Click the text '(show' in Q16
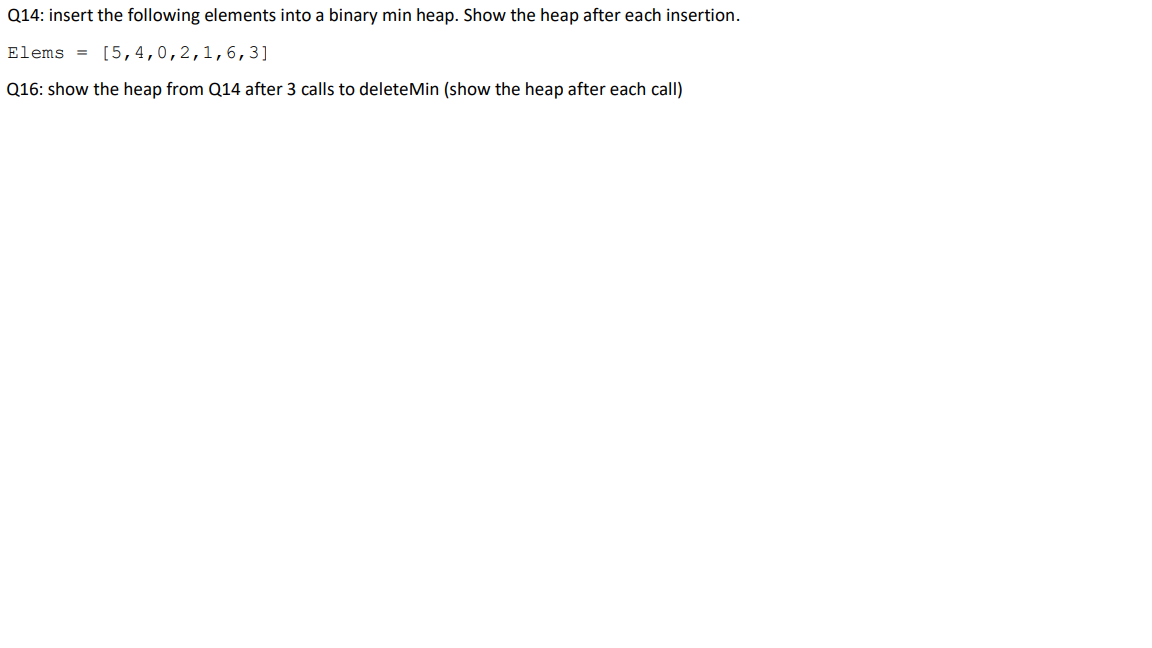 (467, 90)
